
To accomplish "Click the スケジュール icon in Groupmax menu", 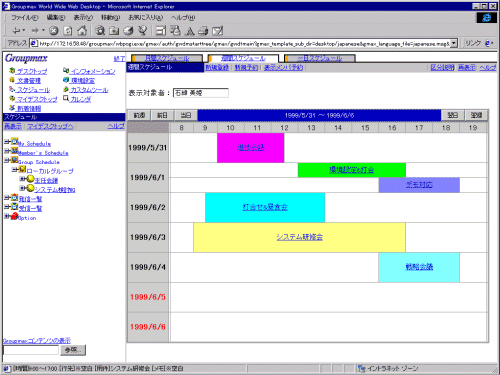I will pos(12,89).
